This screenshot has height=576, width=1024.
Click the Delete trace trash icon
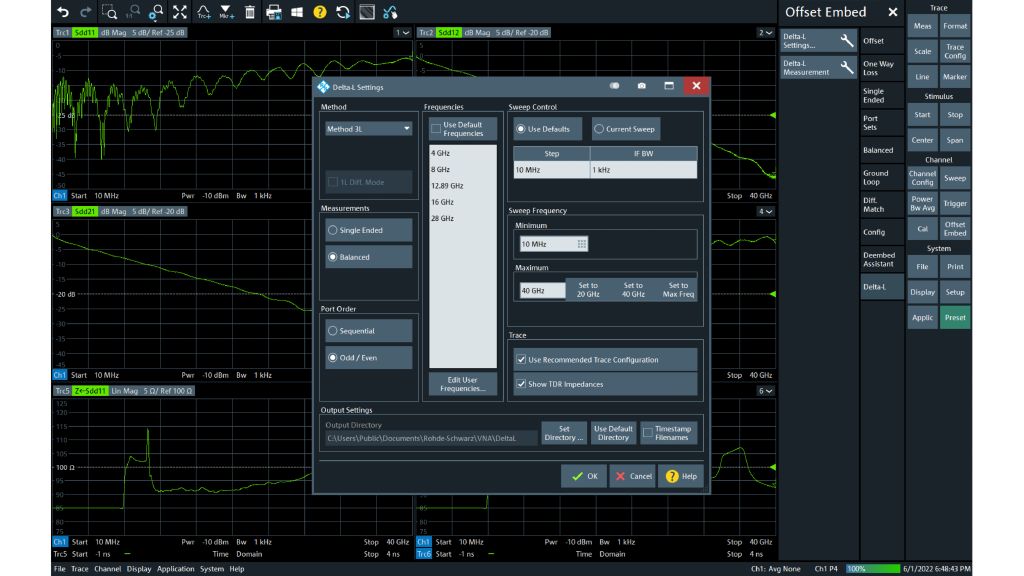coord(251,13)
